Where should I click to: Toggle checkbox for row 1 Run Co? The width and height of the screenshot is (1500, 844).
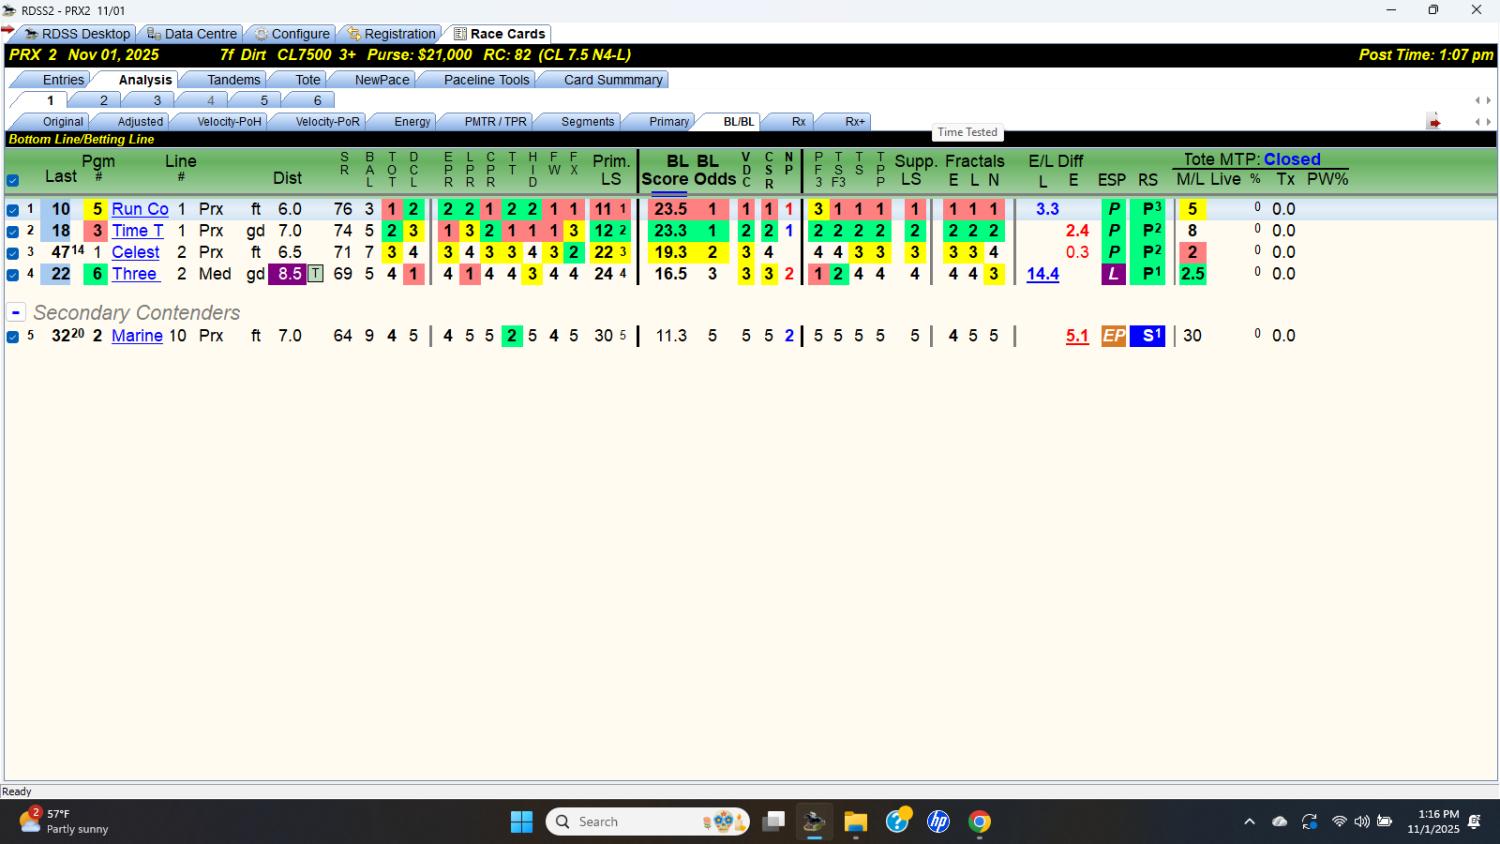pos(13,210)
